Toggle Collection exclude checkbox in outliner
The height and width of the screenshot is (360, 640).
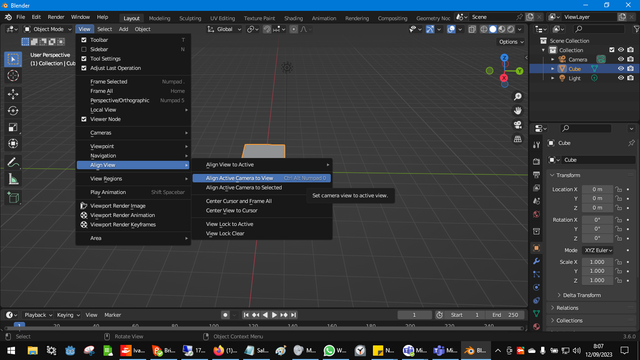point(611,50)
